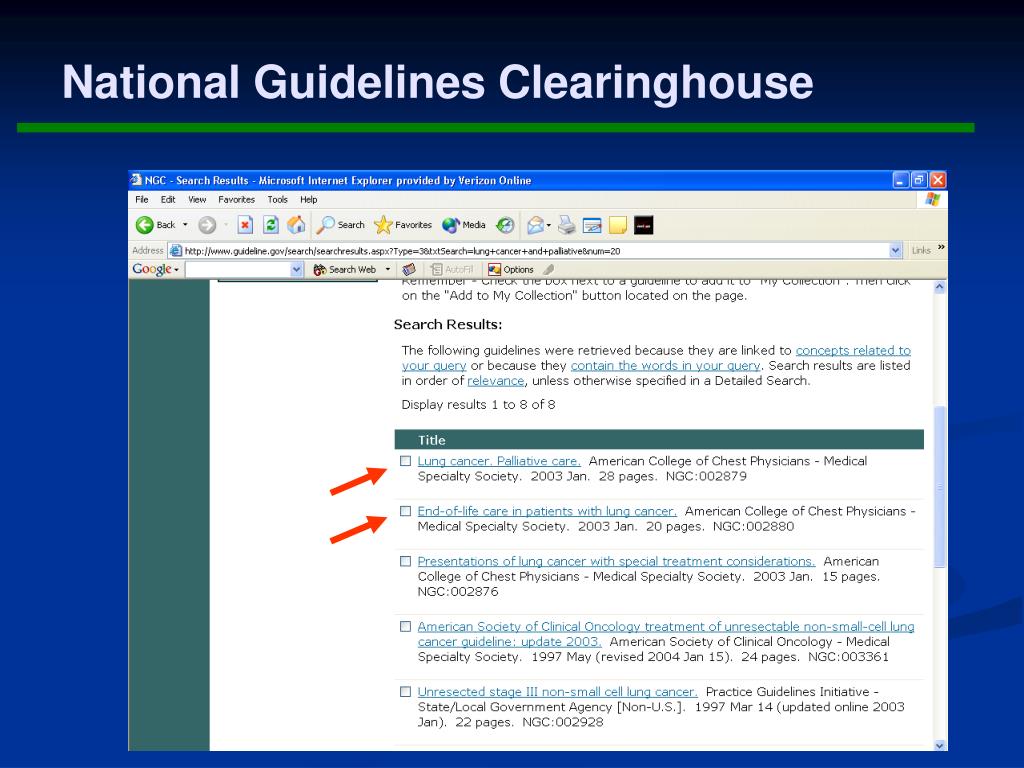Click the scrollbar up arrow
This screenshot has height=768, width=1024.
(x=940, y=287)
